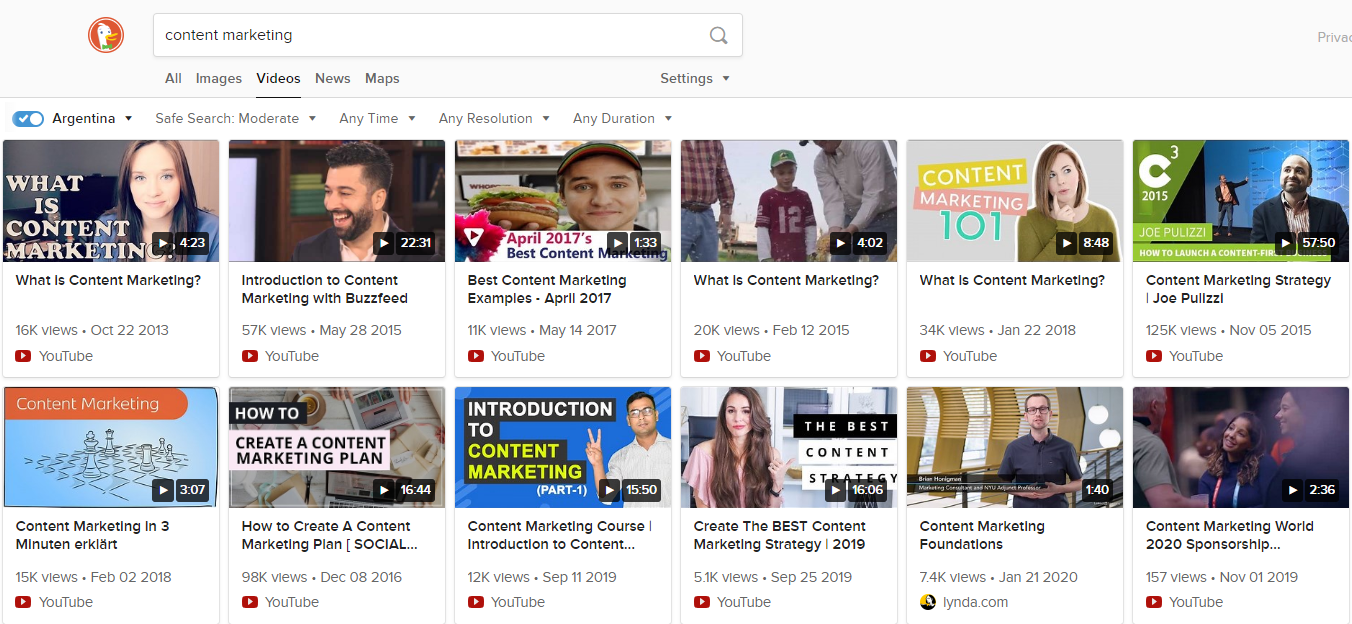
Task: Click the YouTube icon under the 15K views video
Action: click(23, 602)
